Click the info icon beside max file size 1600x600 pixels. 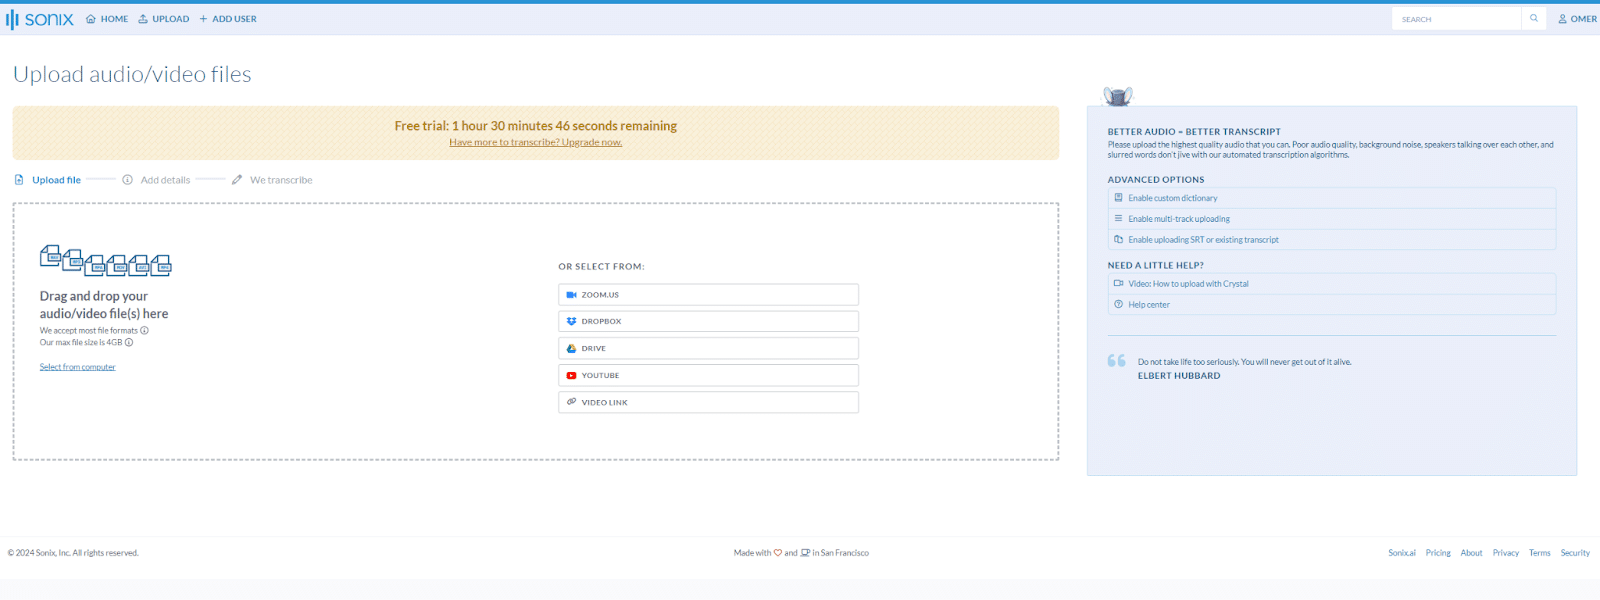pyautogui.click(x=129, y=343)
